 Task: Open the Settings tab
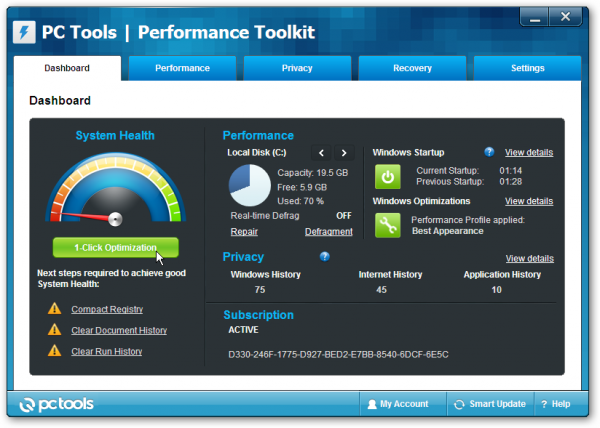[x=527, y=68]
